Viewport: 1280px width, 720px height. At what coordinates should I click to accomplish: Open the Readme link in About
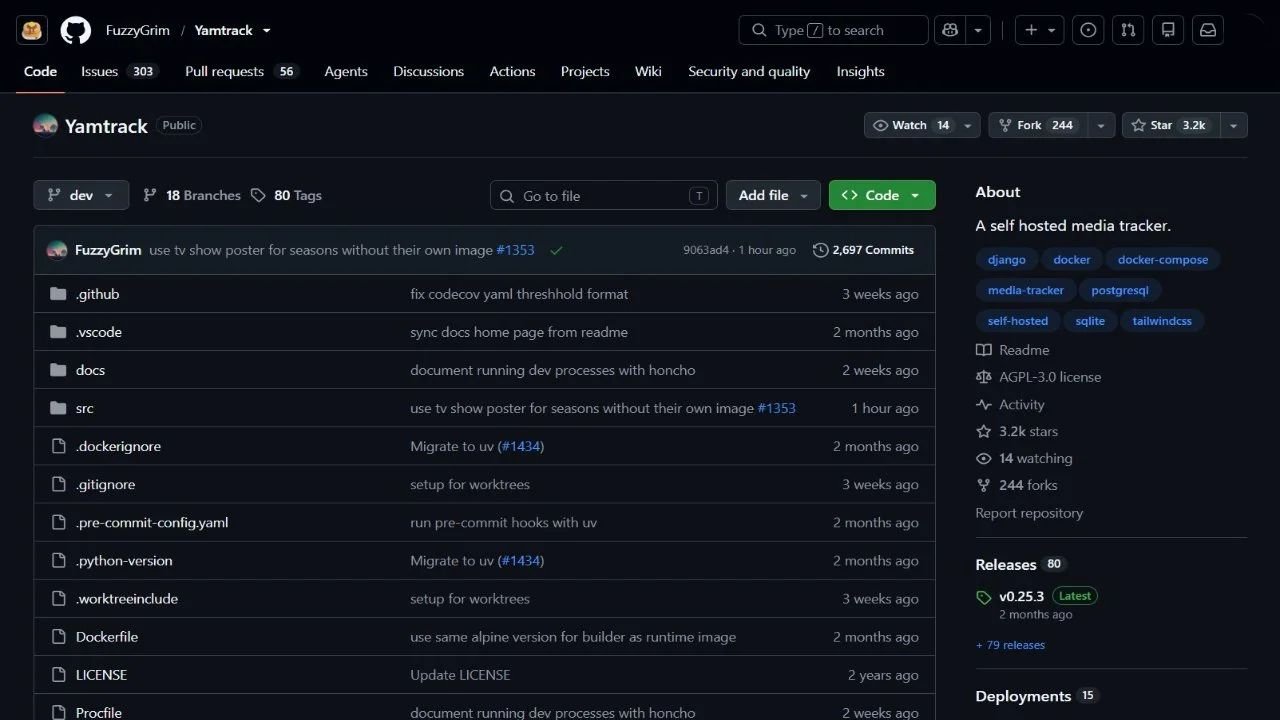click(x=1013, y=350)
